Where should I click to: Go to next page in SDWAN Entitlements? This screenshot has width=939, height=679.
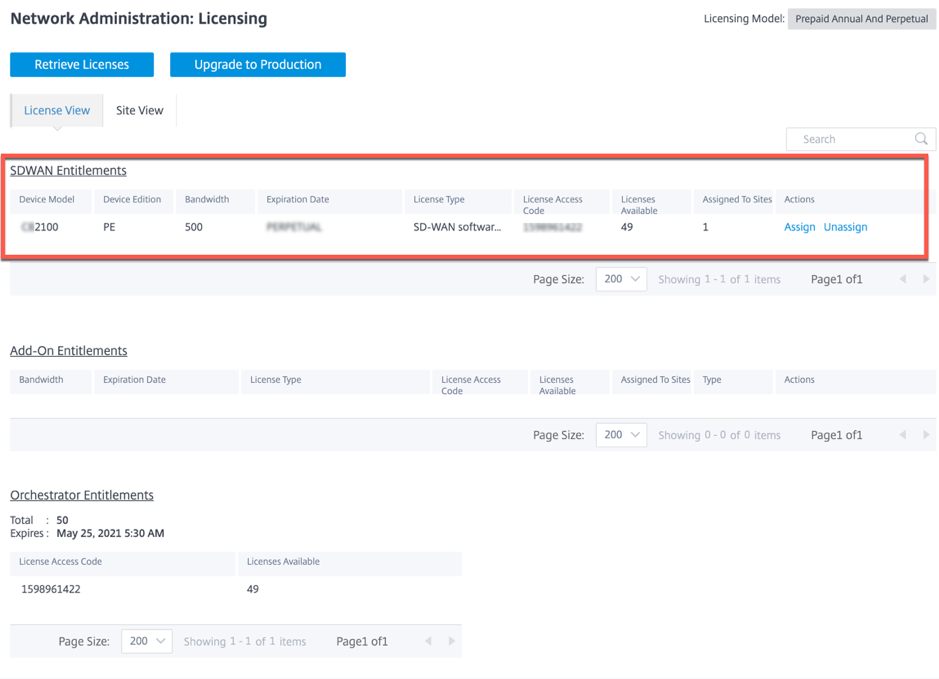coord(926,279)
